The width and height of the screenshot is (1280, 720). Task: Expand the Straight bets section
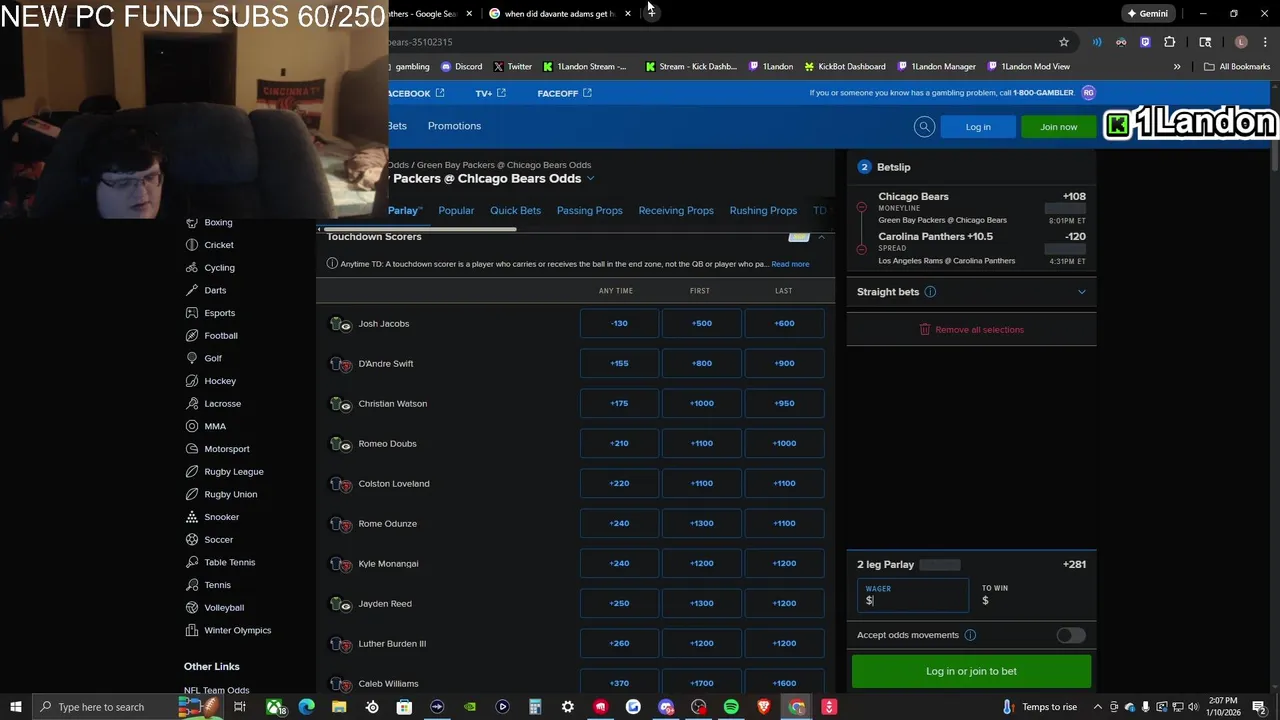click(x=1081, y=292)
